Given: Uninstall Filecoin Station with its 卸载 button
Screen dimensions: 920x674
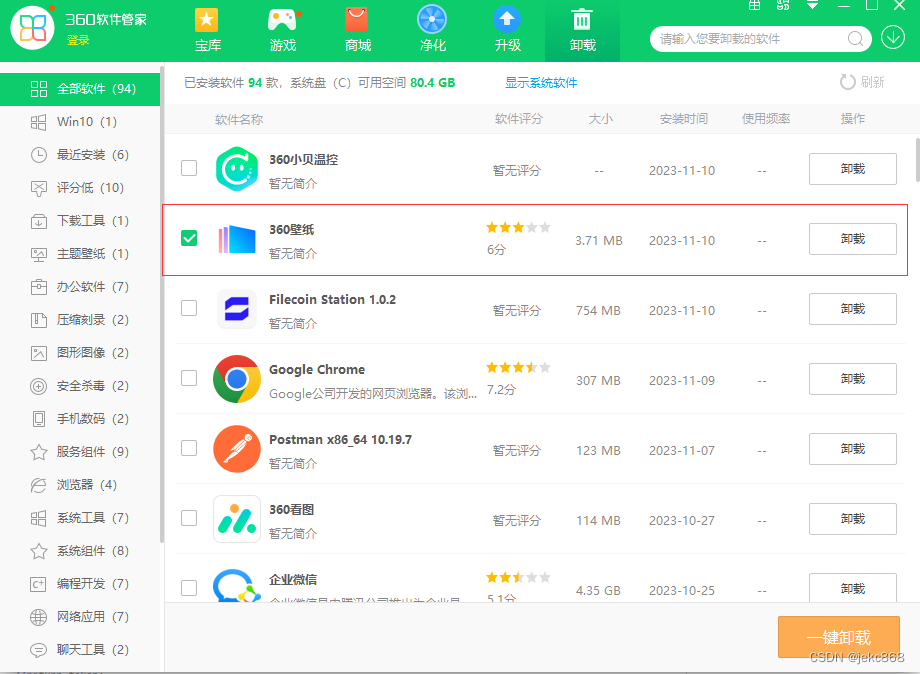Looking at the screenshot, I should coord(853,309).
